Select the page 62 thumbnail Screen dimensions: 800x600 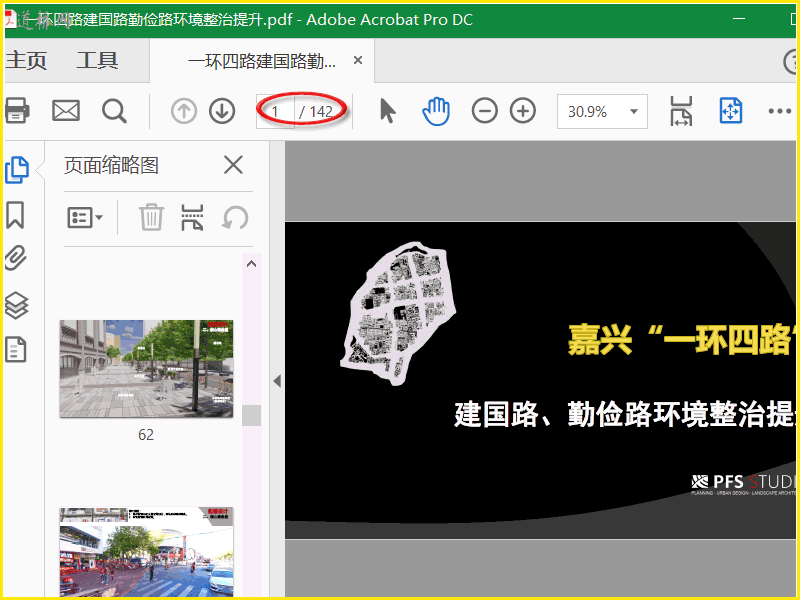146,369
